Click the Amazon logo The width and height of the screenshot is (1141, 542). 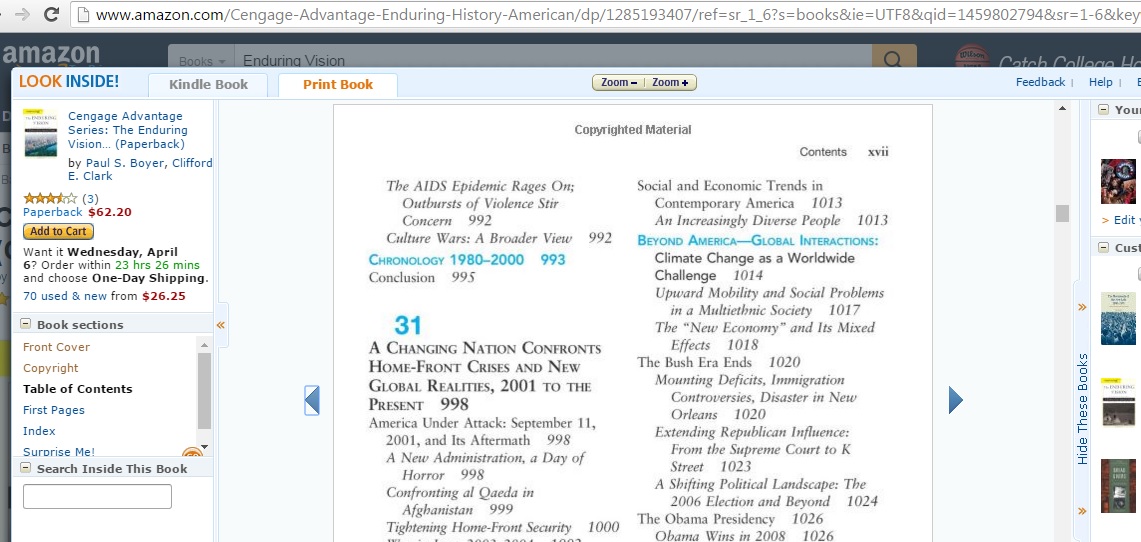50,55
